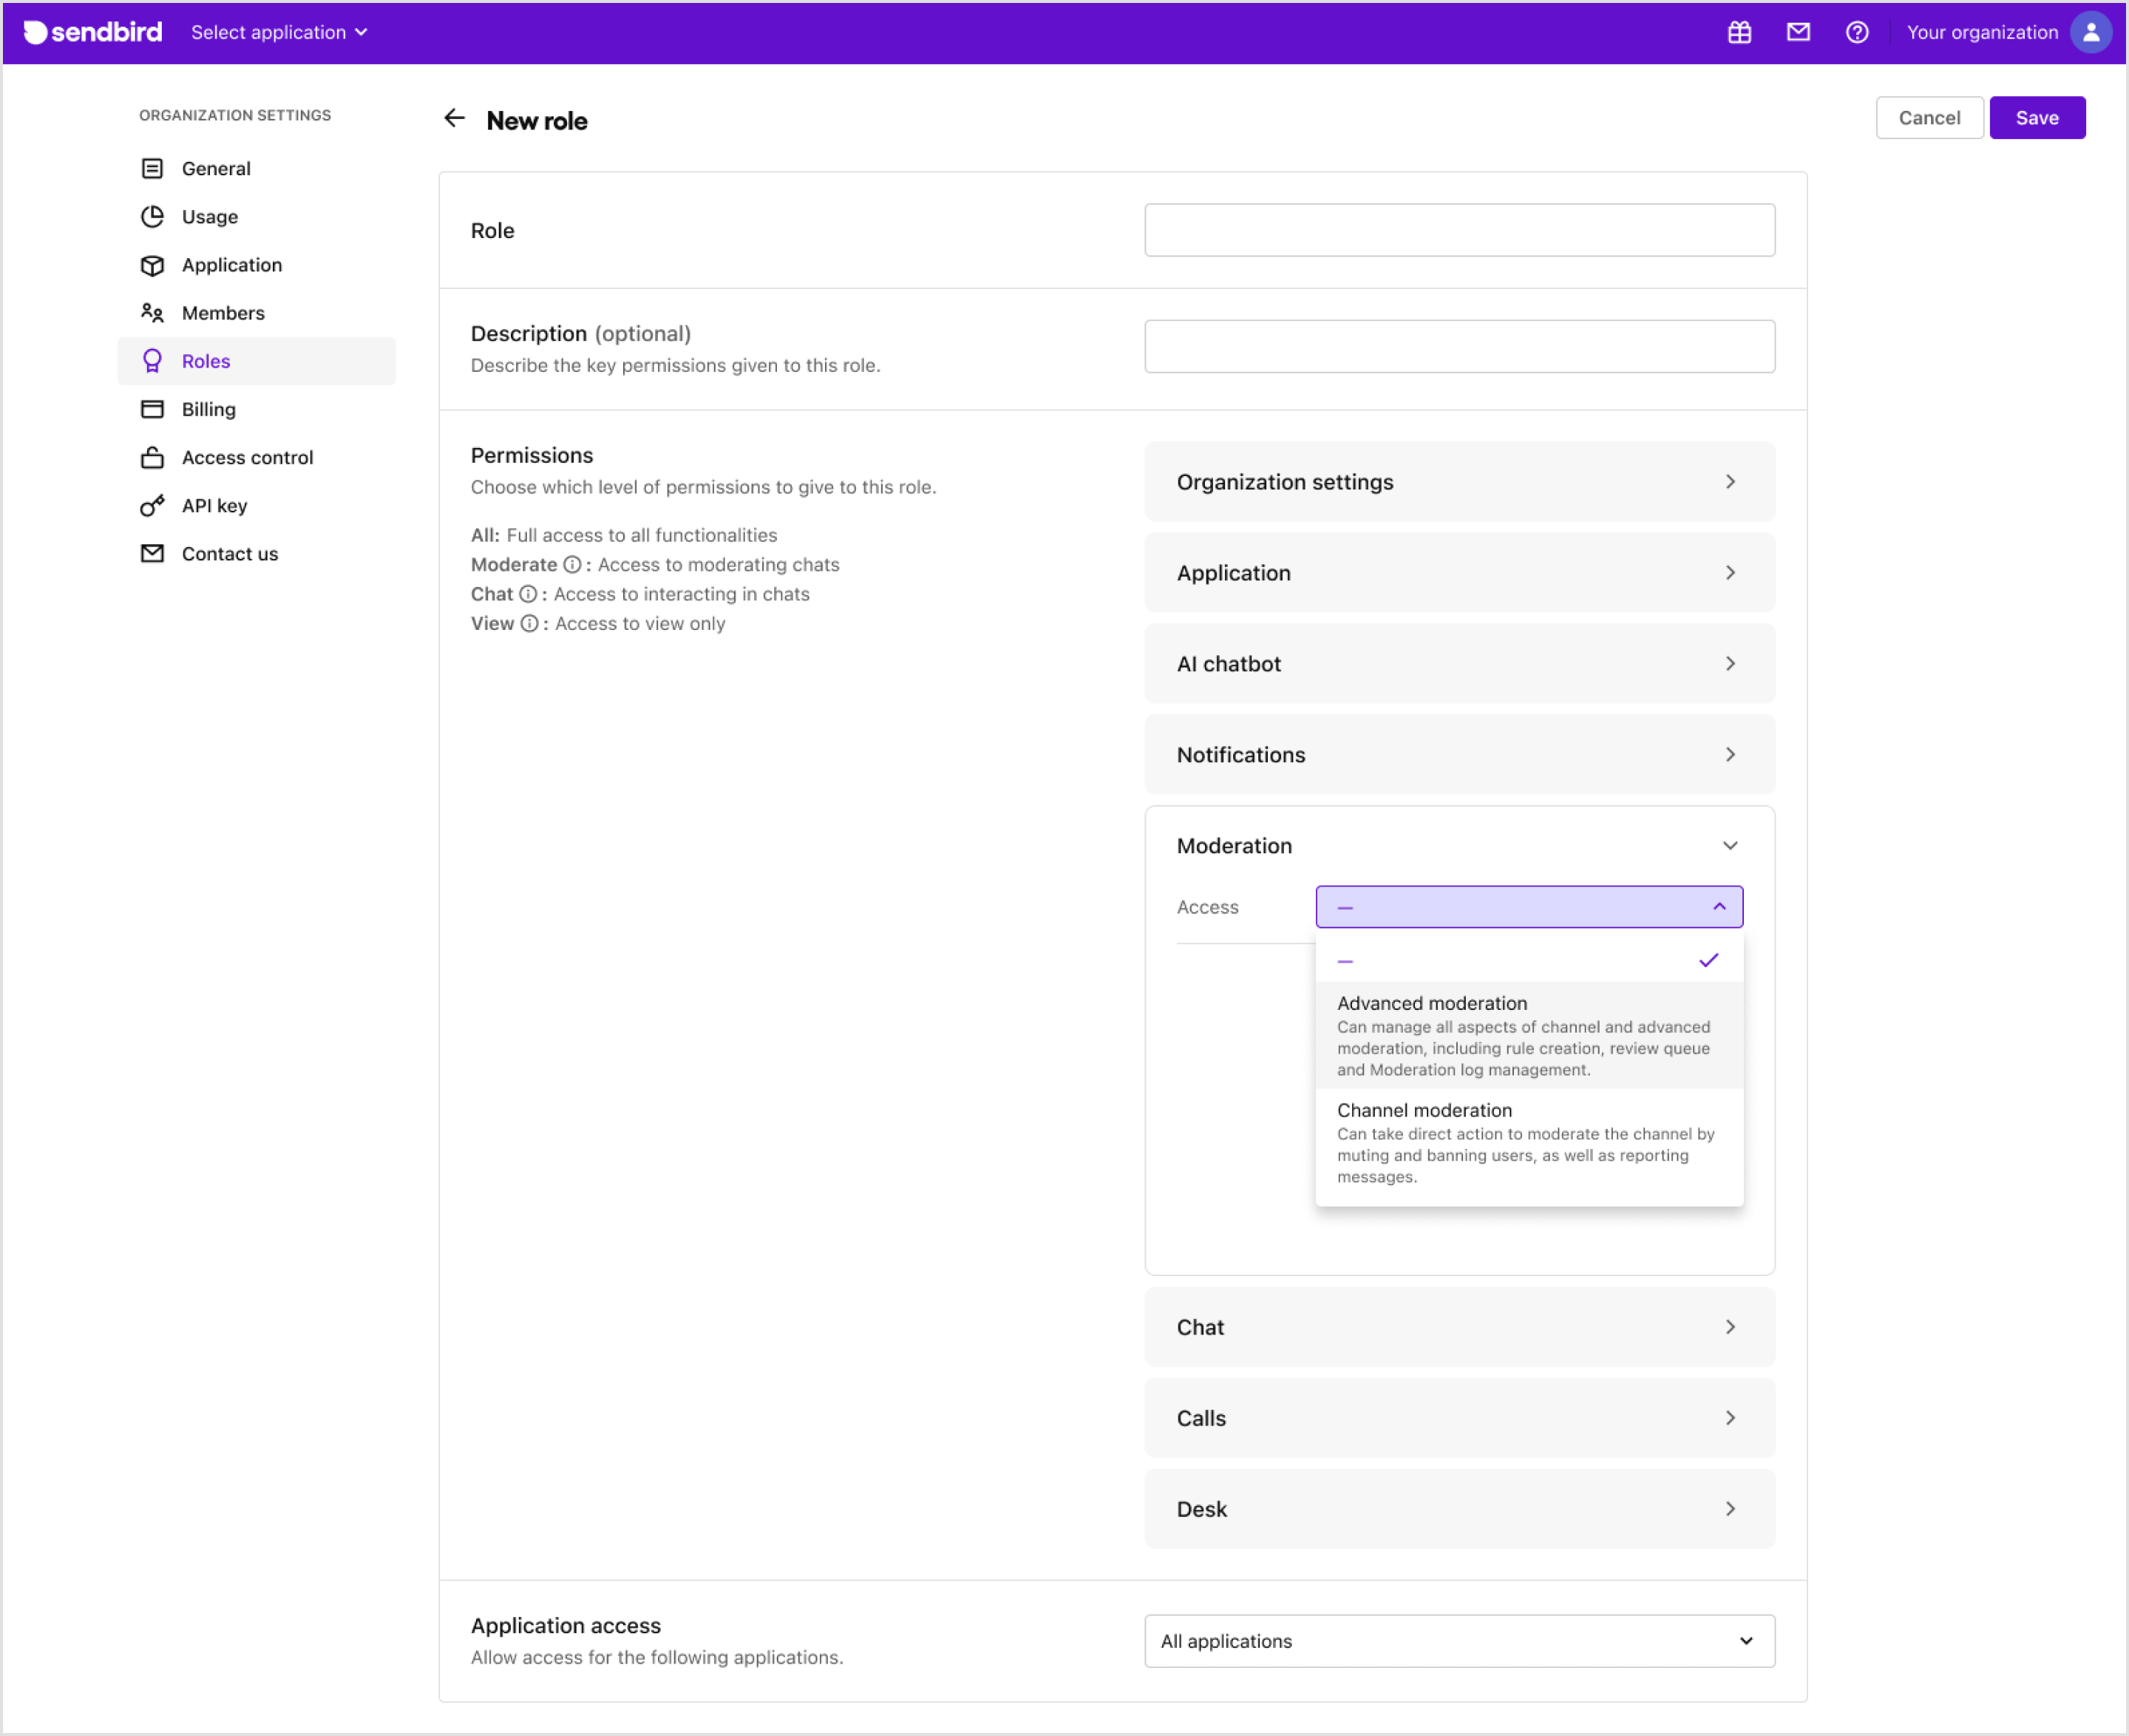Expand Desk permissions section

pyautogui.click(x=1459, y=1509)
